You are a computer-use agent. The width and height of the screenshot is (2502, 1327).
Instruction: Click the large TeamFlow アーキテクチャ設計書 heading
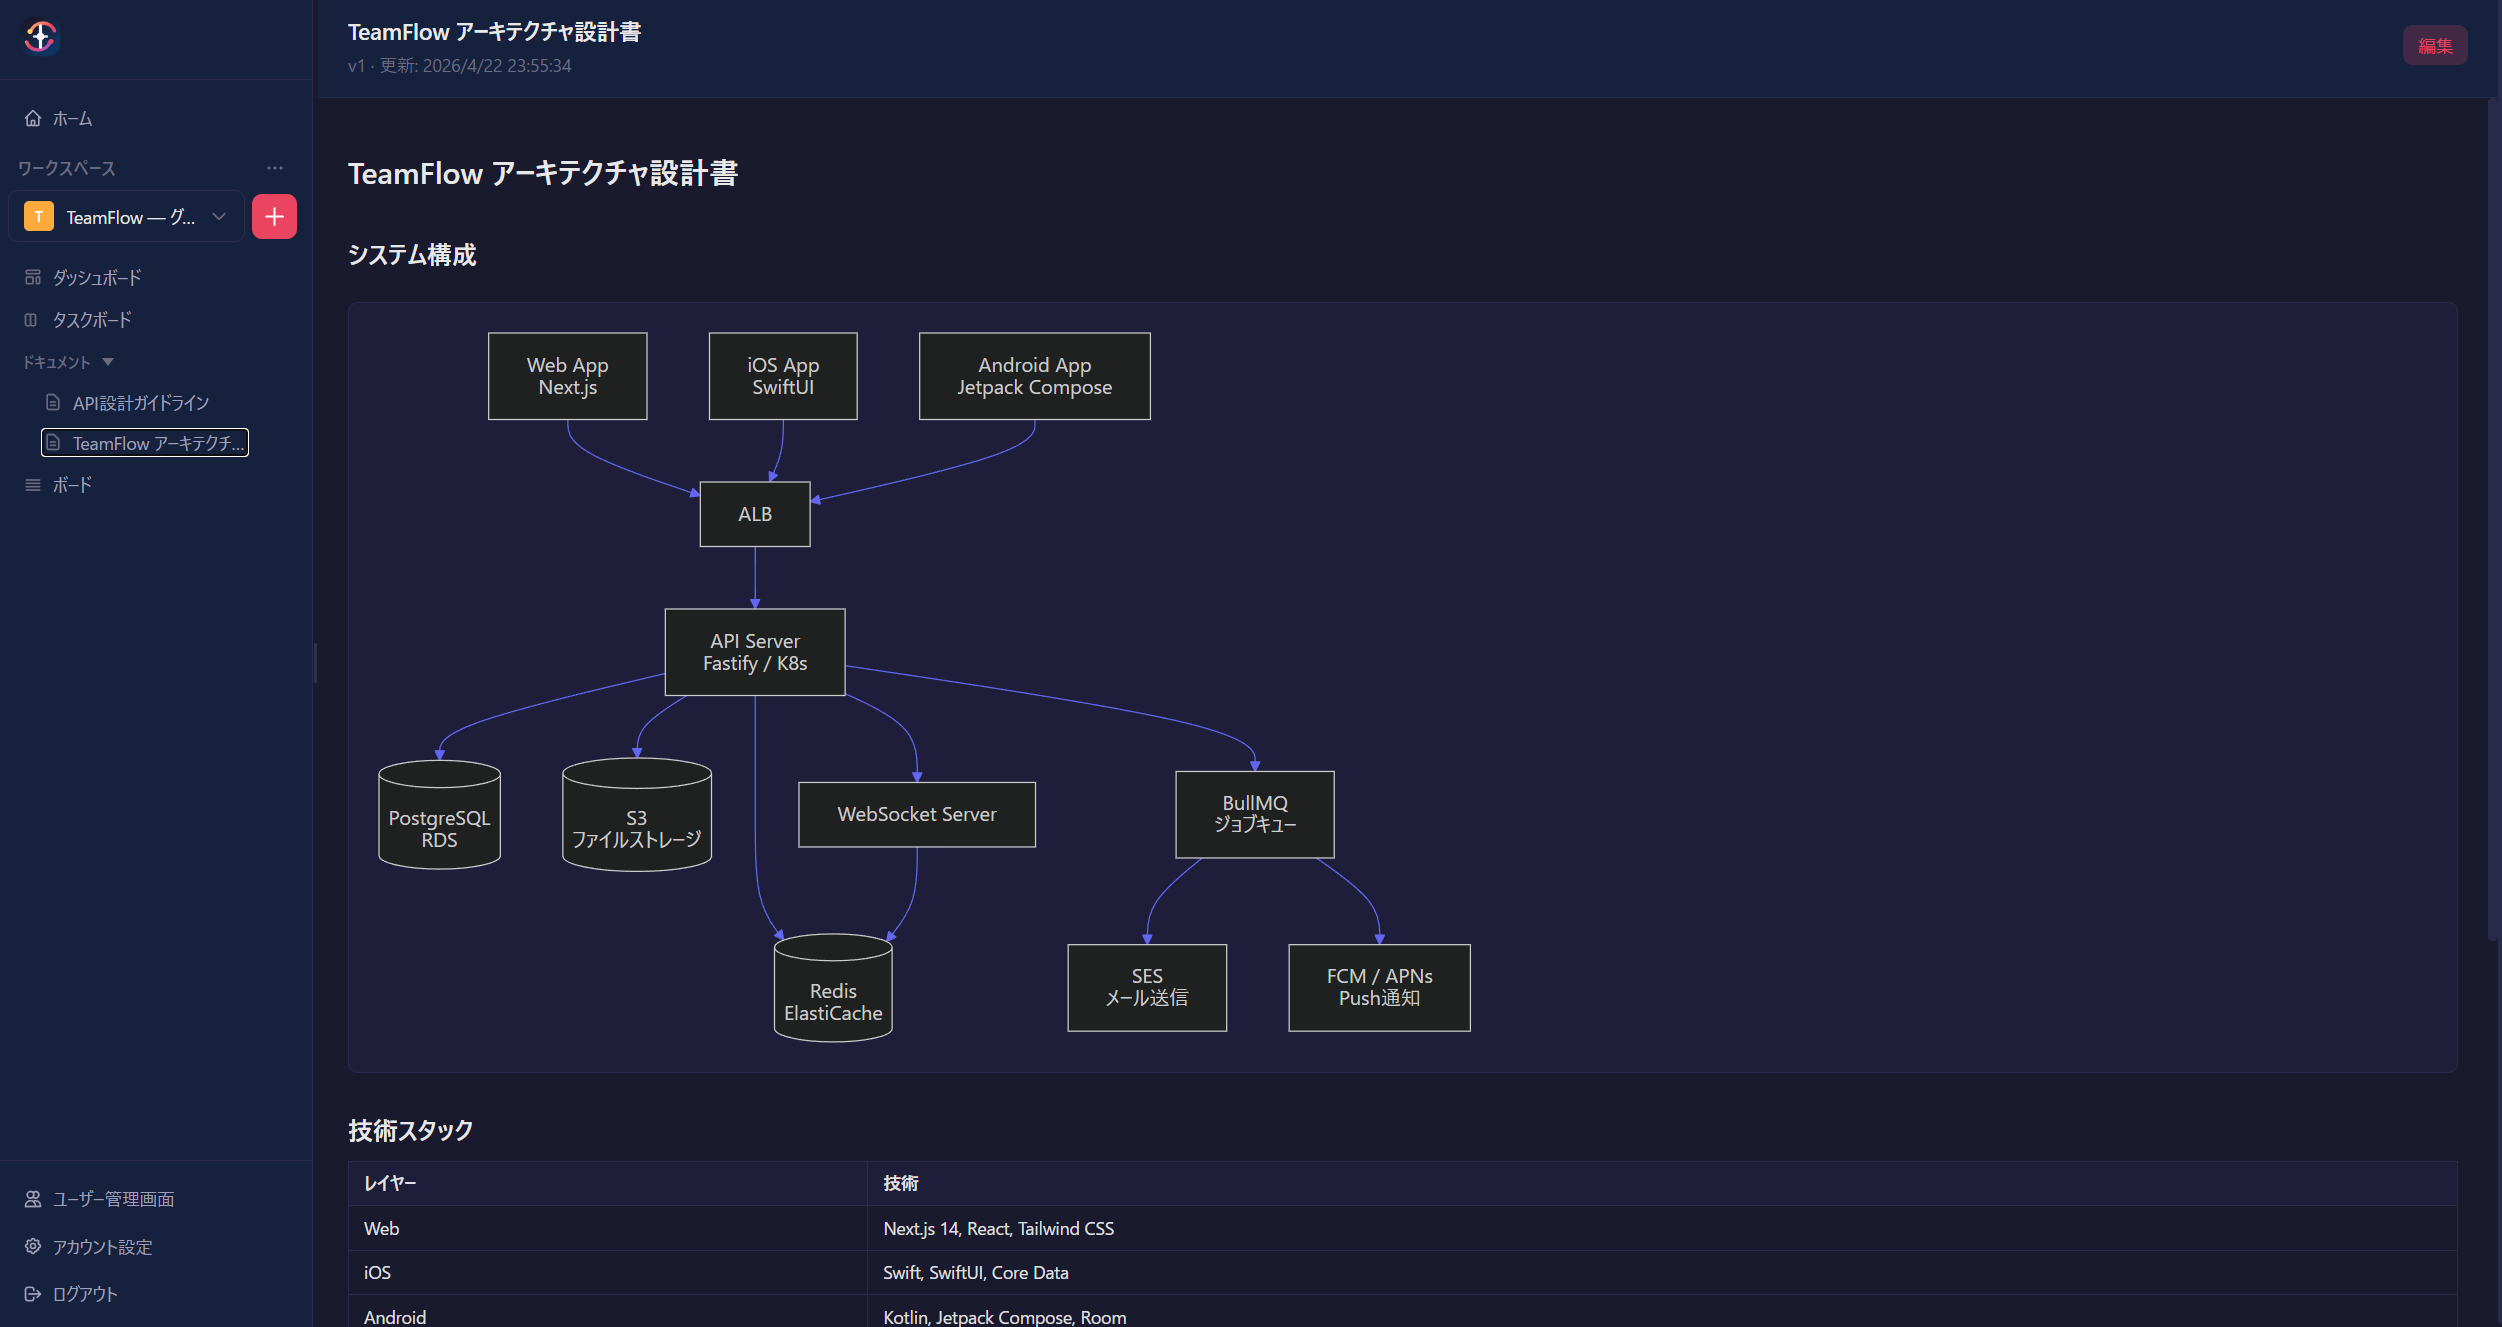coord(543,173)
